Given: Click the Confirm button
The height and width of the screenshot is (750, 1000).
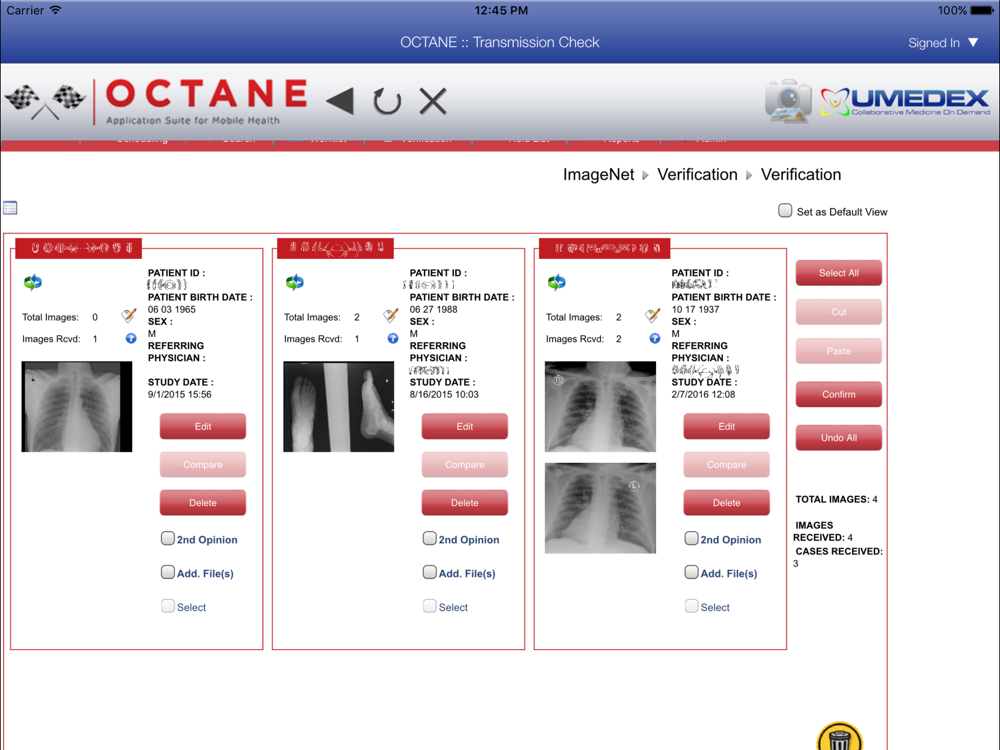Looking at the screenshot, I should coord(839,394).
